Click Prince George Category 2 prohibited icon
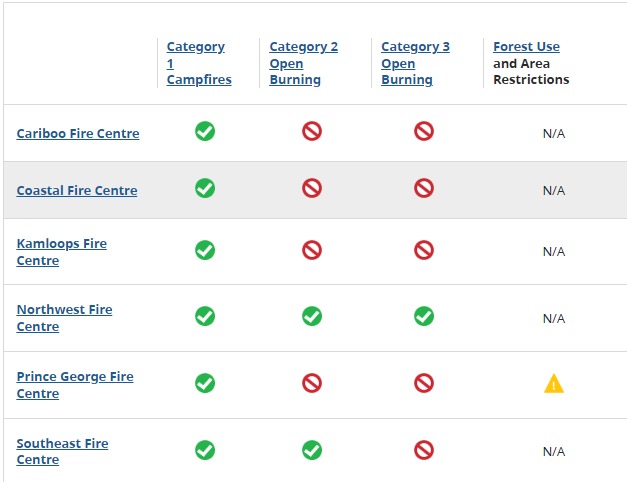Image resolution: width=627 pixels, height=482 pixels. point(312,383)
